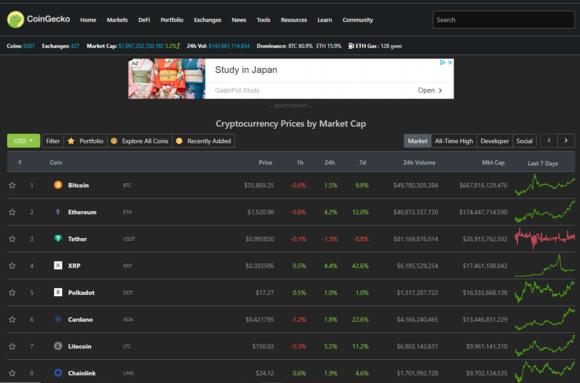
Task: Open the Polkadot coin link
Action: [81, 293]
